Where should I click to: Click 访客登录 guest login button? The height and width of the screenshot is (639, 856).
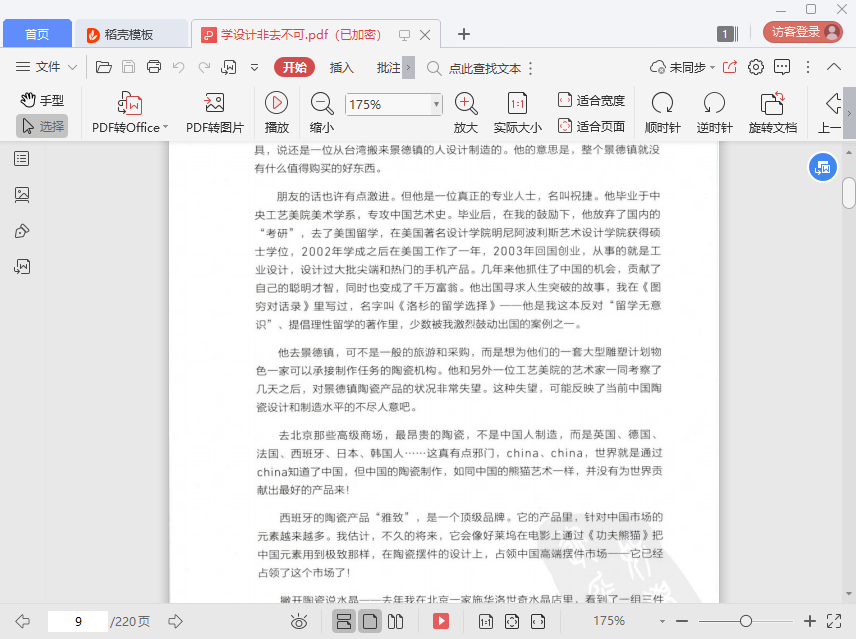[x=802, y=32]
